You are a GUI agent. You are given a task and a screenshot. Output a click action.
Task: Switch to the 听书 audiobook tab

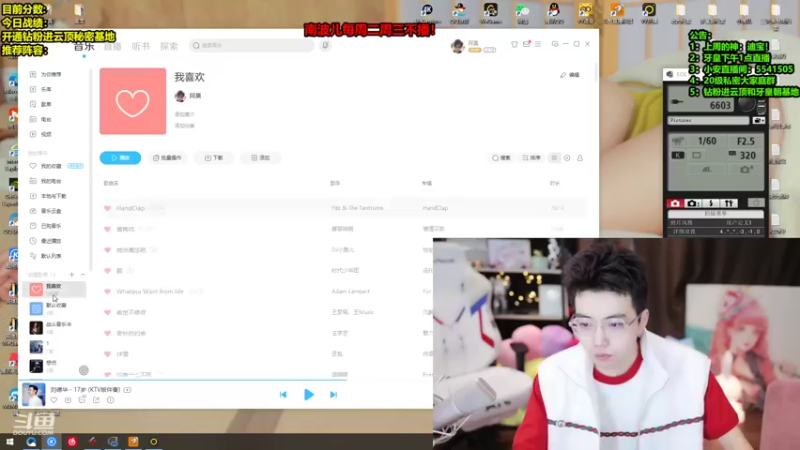[x=141, y=46]
